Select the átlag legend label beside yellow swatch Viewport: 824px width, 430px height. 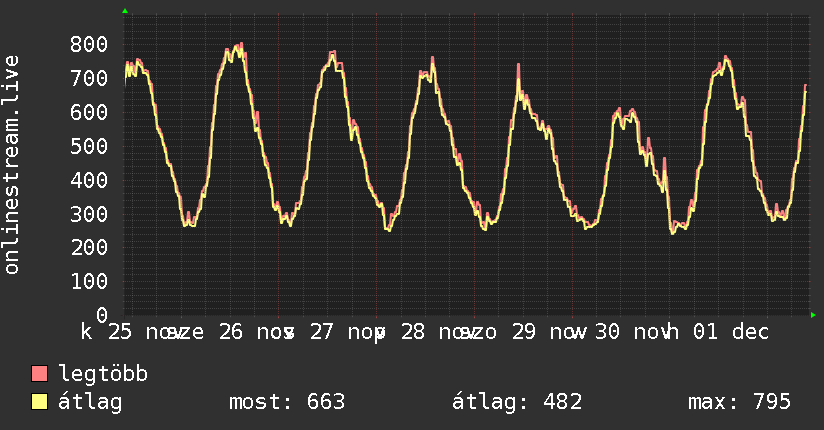(x=90, y=402)
